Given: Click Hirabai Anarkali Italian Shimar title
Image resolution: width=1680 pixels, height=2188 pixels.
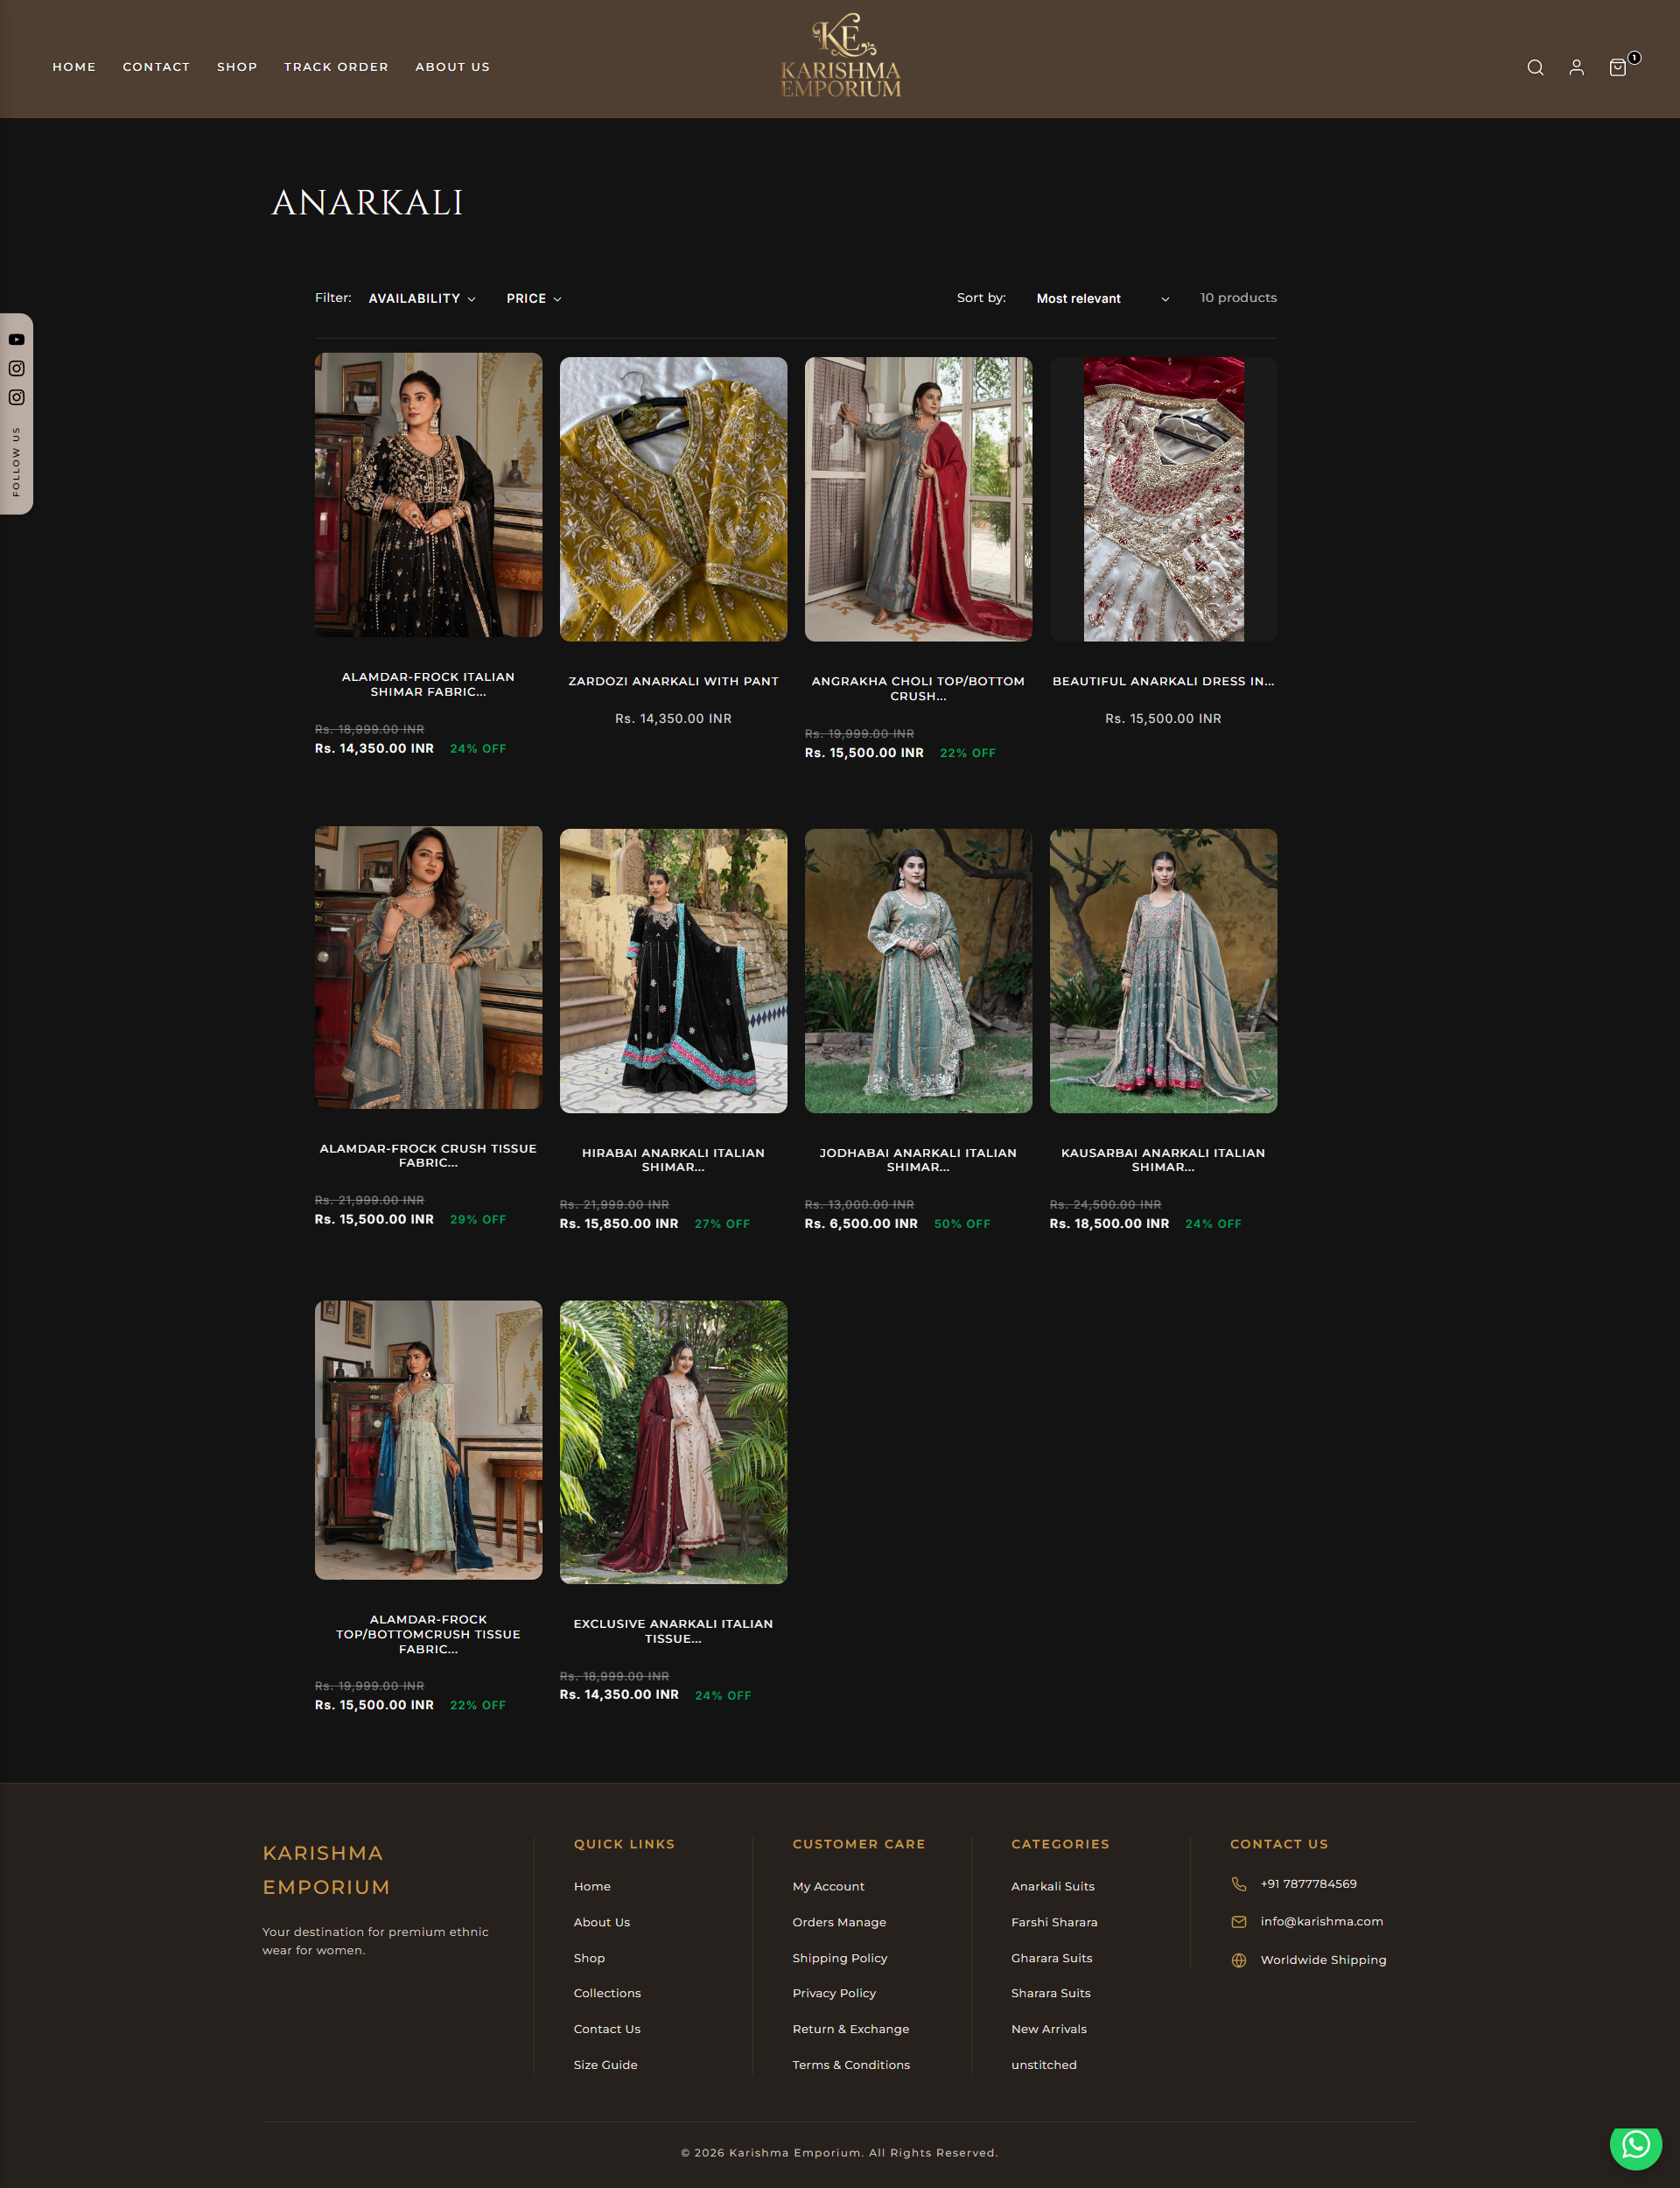Looking at the screenshot, I should click(x=673, y=1160).
